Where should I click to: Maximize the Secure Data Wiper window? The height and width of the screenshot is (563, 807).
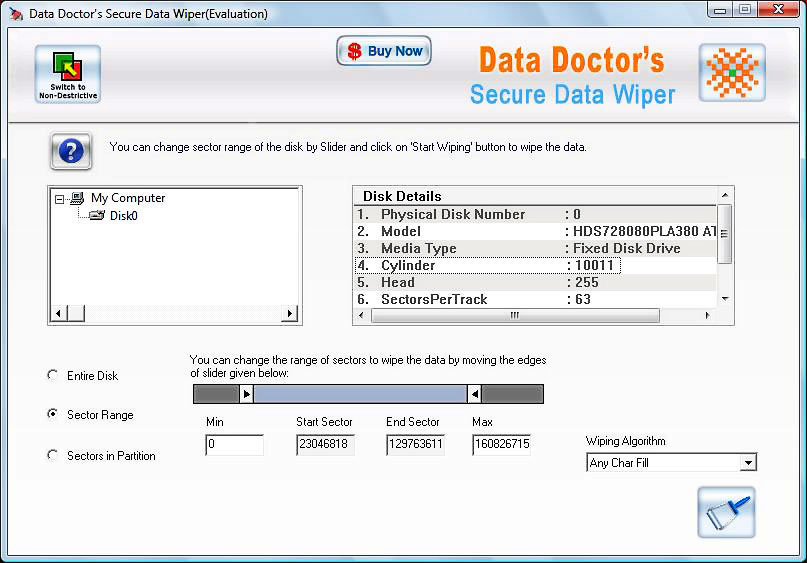tap(745, 10)
